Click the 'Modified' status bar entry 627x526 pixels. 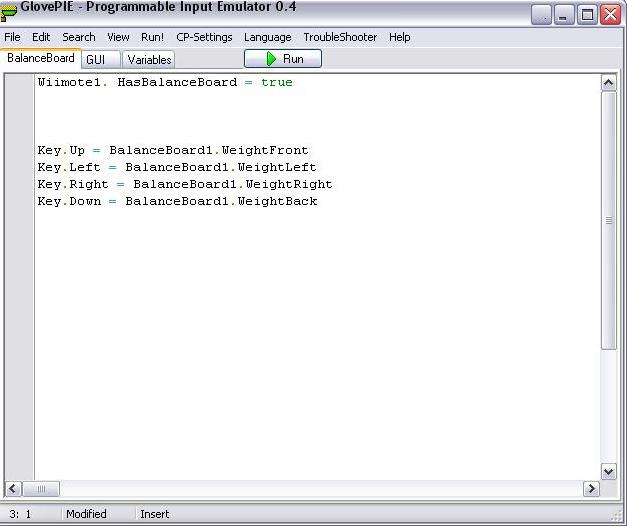(x=86, y=514)
